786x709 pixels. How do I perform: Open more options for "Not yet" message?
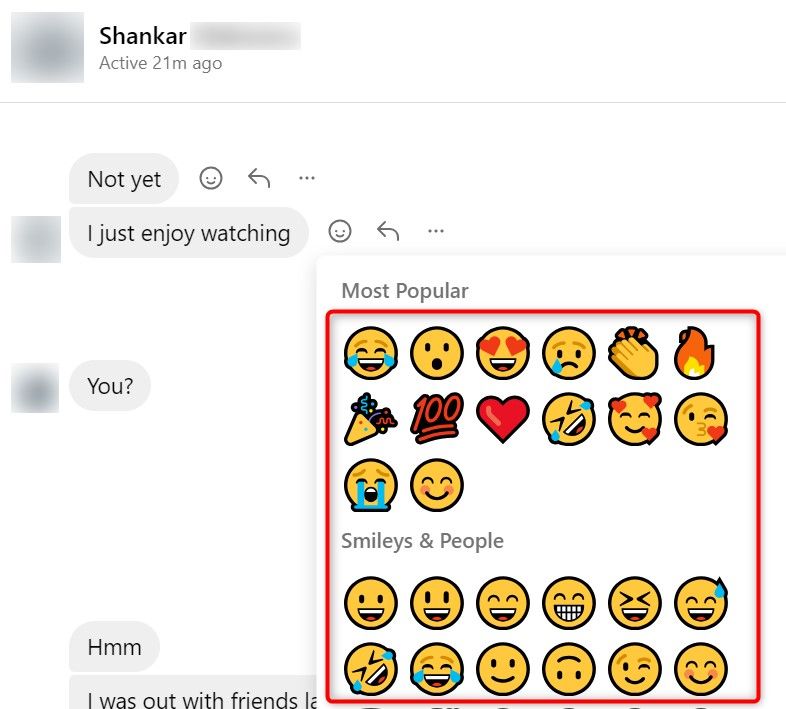pyautogui.click(x=307, y=178)
